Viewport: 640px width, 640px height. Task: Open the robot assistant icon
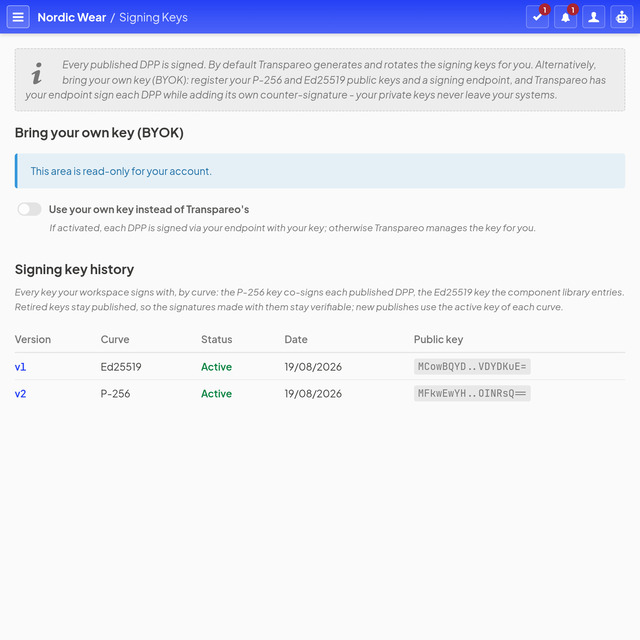pos(622,17)
